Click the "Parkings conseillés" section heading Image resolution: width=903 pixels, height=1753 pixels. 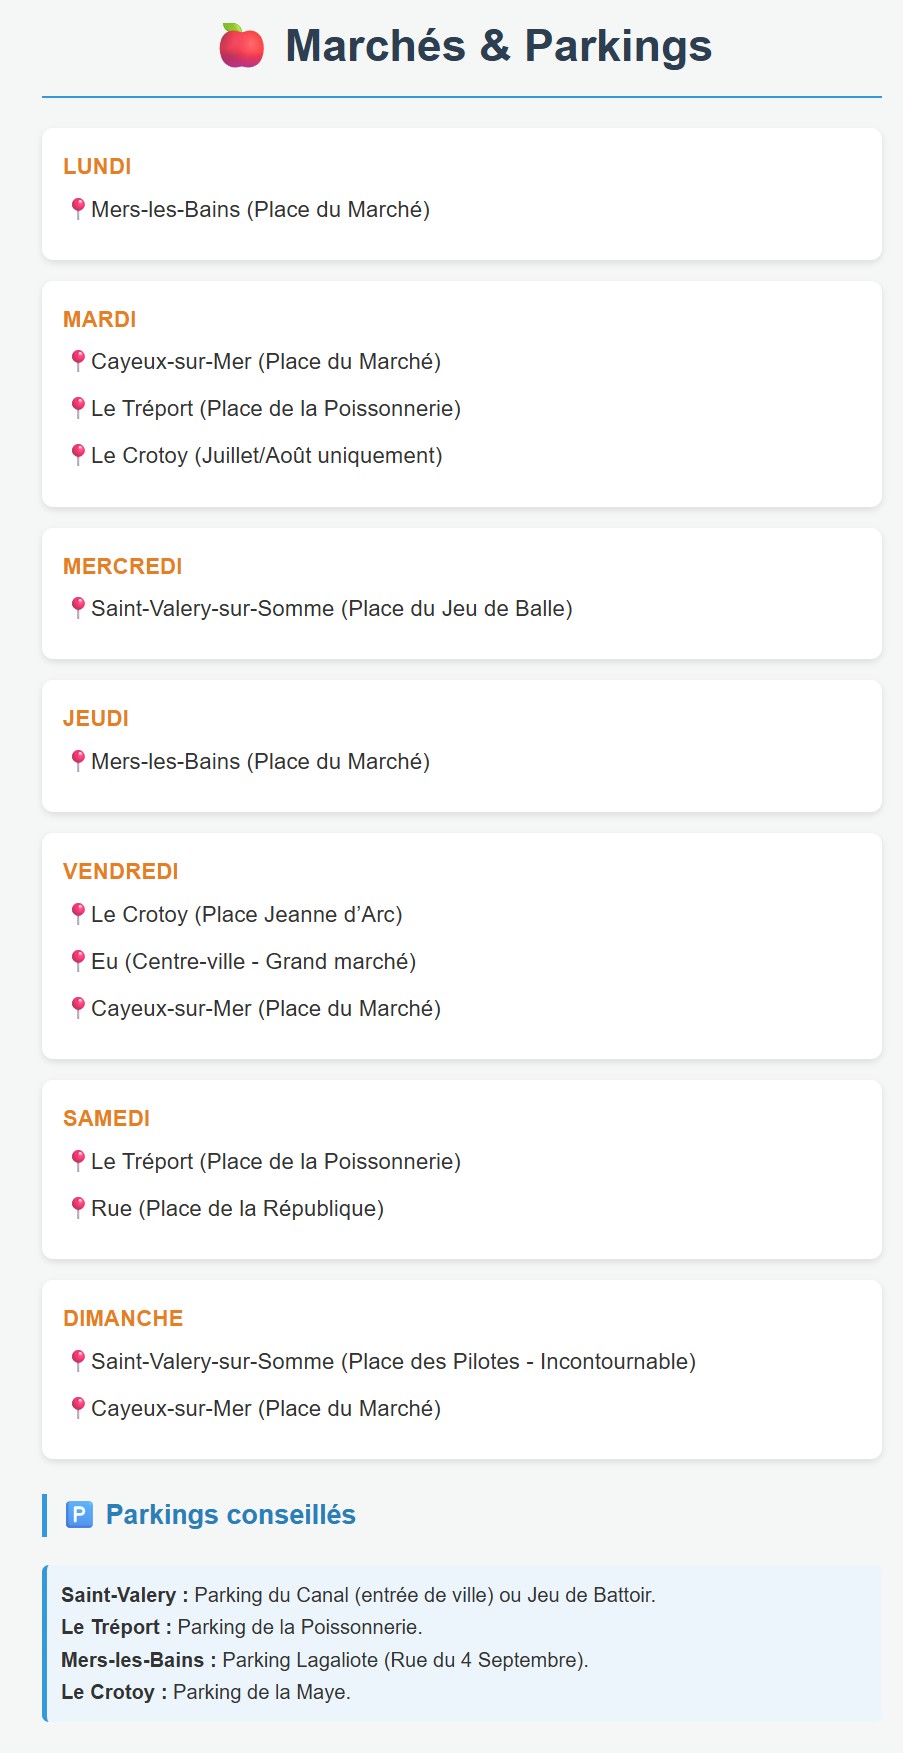230,1515
